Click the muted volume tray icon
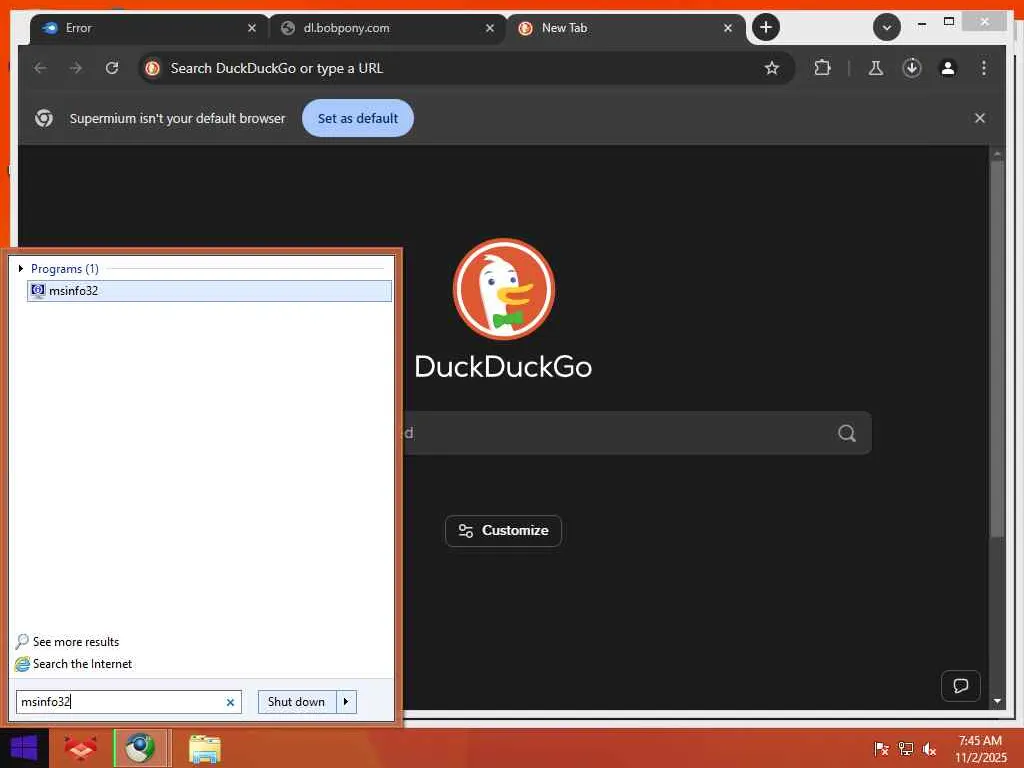 click(x=929, y=748)
